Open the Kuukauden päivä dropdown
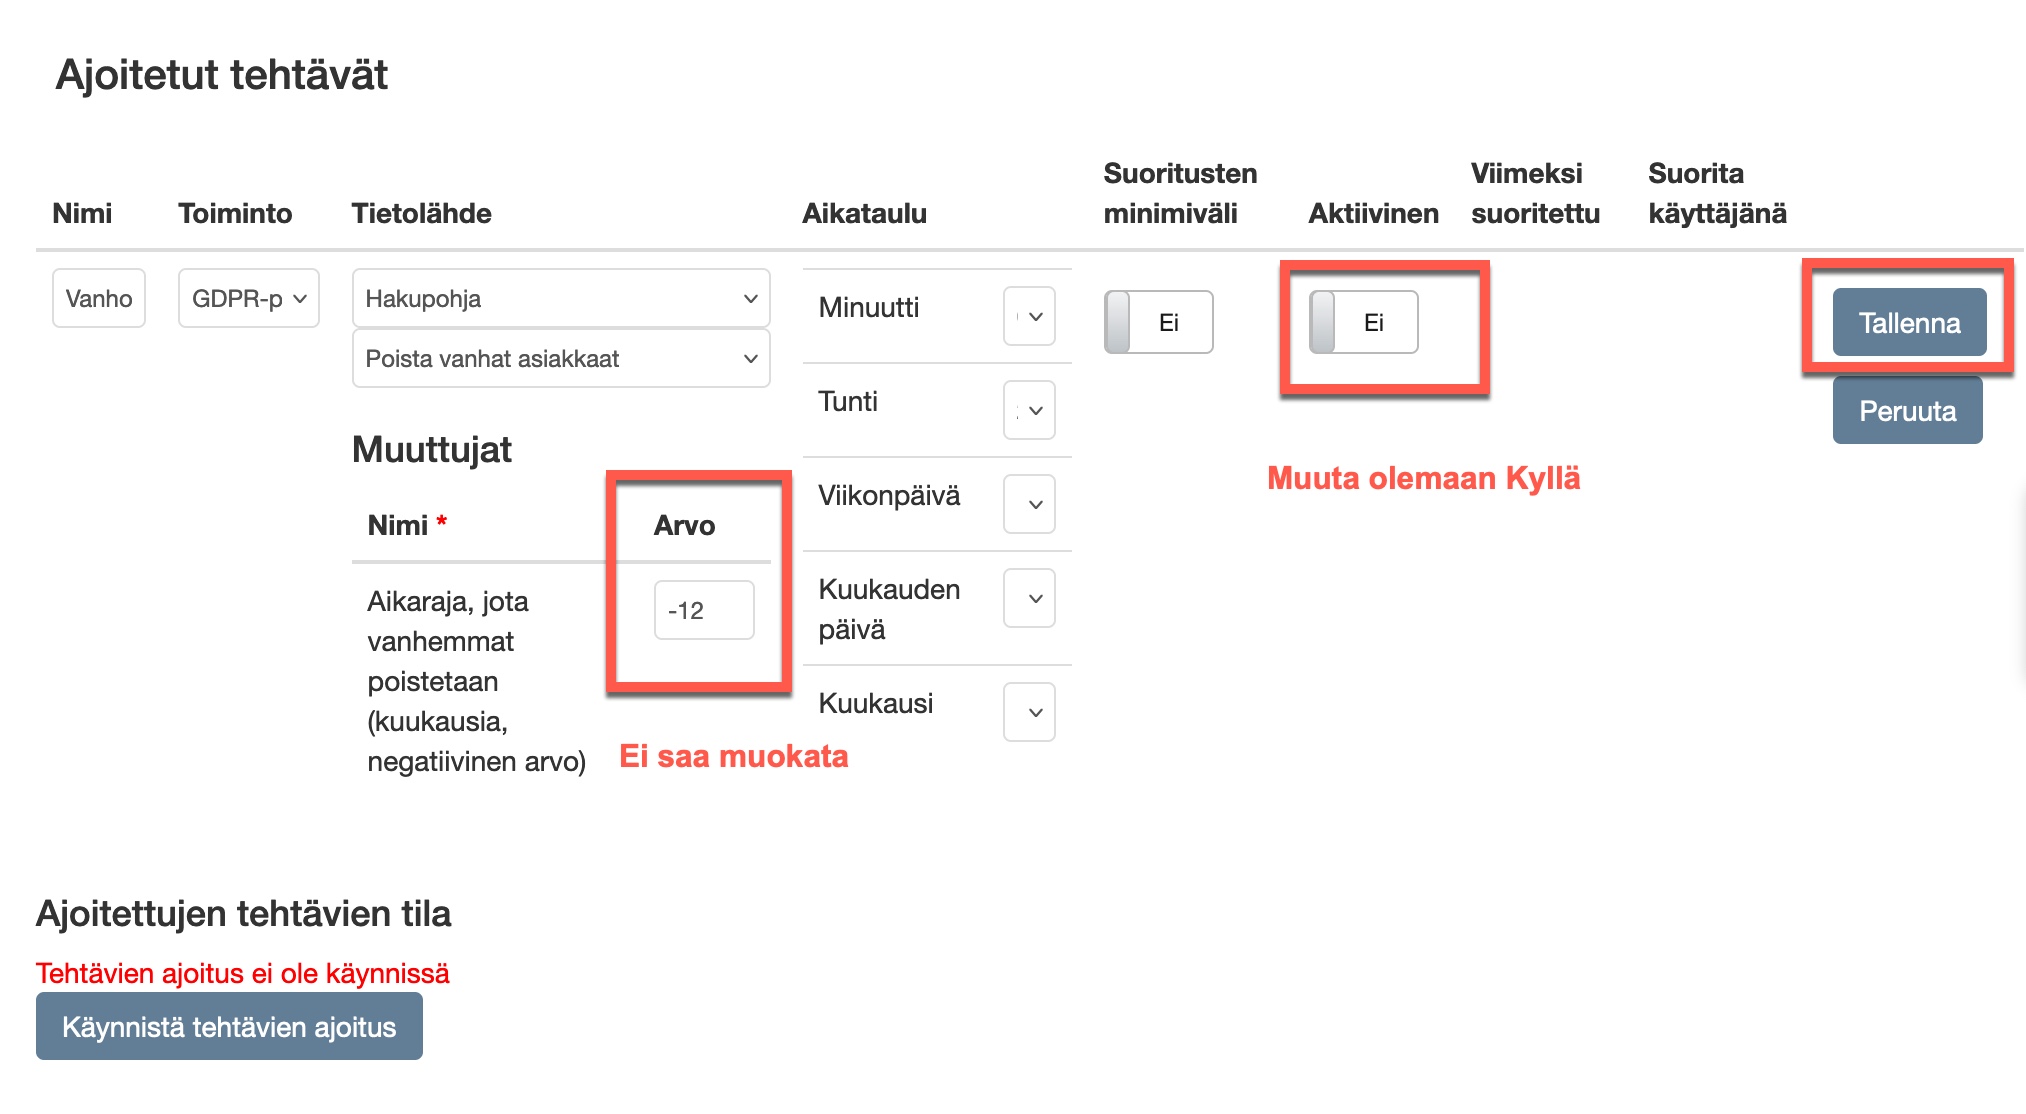Image resolution: width=2026 pixels, height=1114 pixels. pyautogui.click(x=1029, y=598)
